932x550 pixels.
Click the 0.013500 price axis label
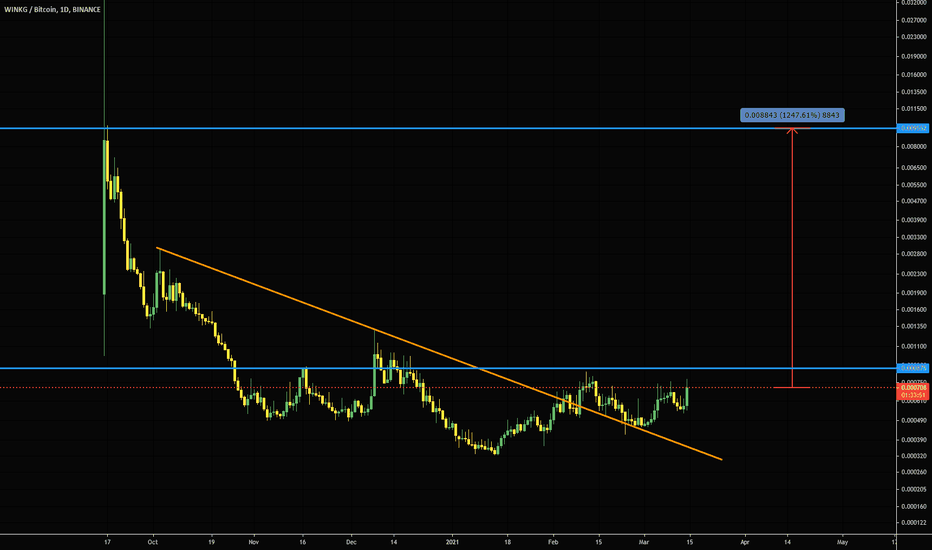(914, 92)
